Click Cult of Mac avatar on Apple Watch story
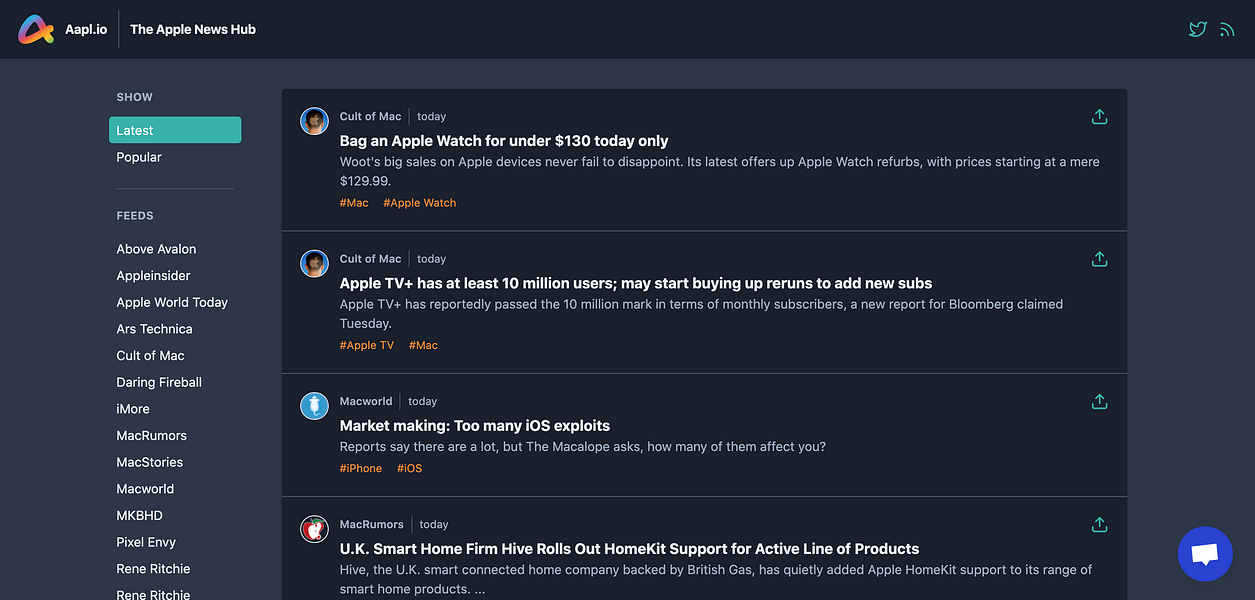Viewport: 1255px width, 600px height. (x=315, y=121)
